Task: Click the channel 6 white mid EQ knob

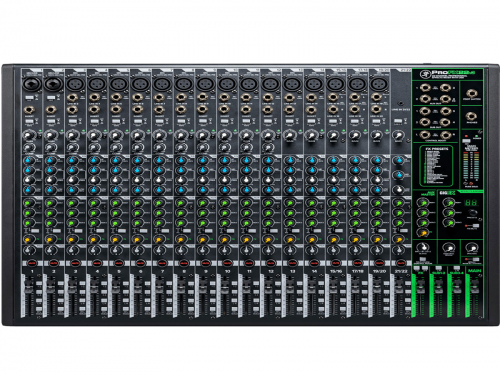Action: pos(137,180)
